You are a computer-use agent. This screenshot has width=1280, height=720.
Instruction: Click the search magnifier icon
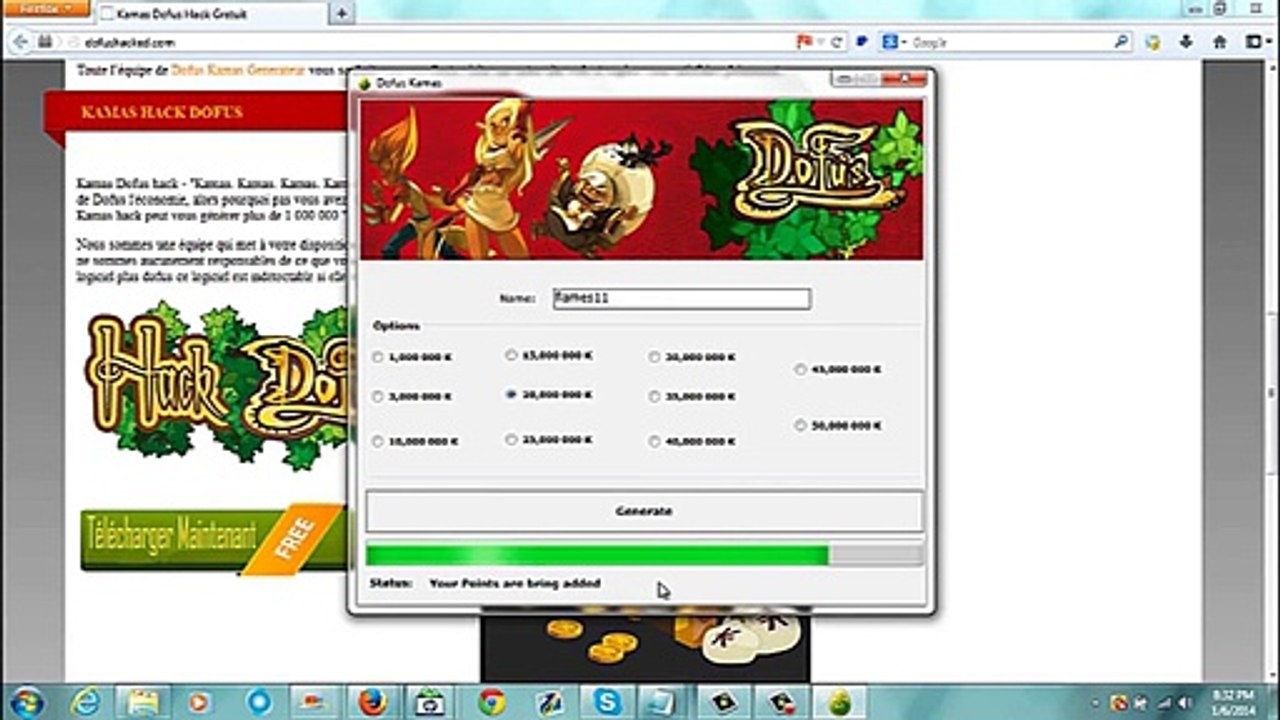[1122, 42]
